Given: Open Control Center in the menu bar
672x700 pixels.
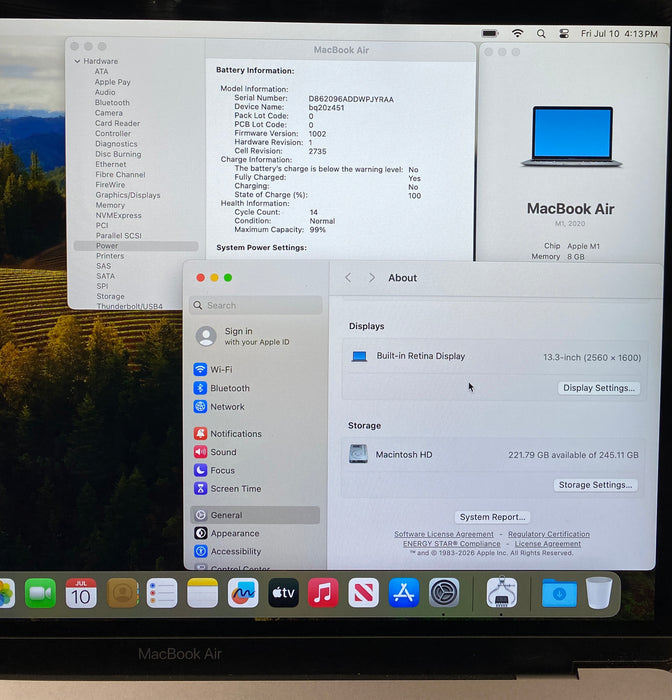Looking at the screenshot, I should (x=564, y=33).
